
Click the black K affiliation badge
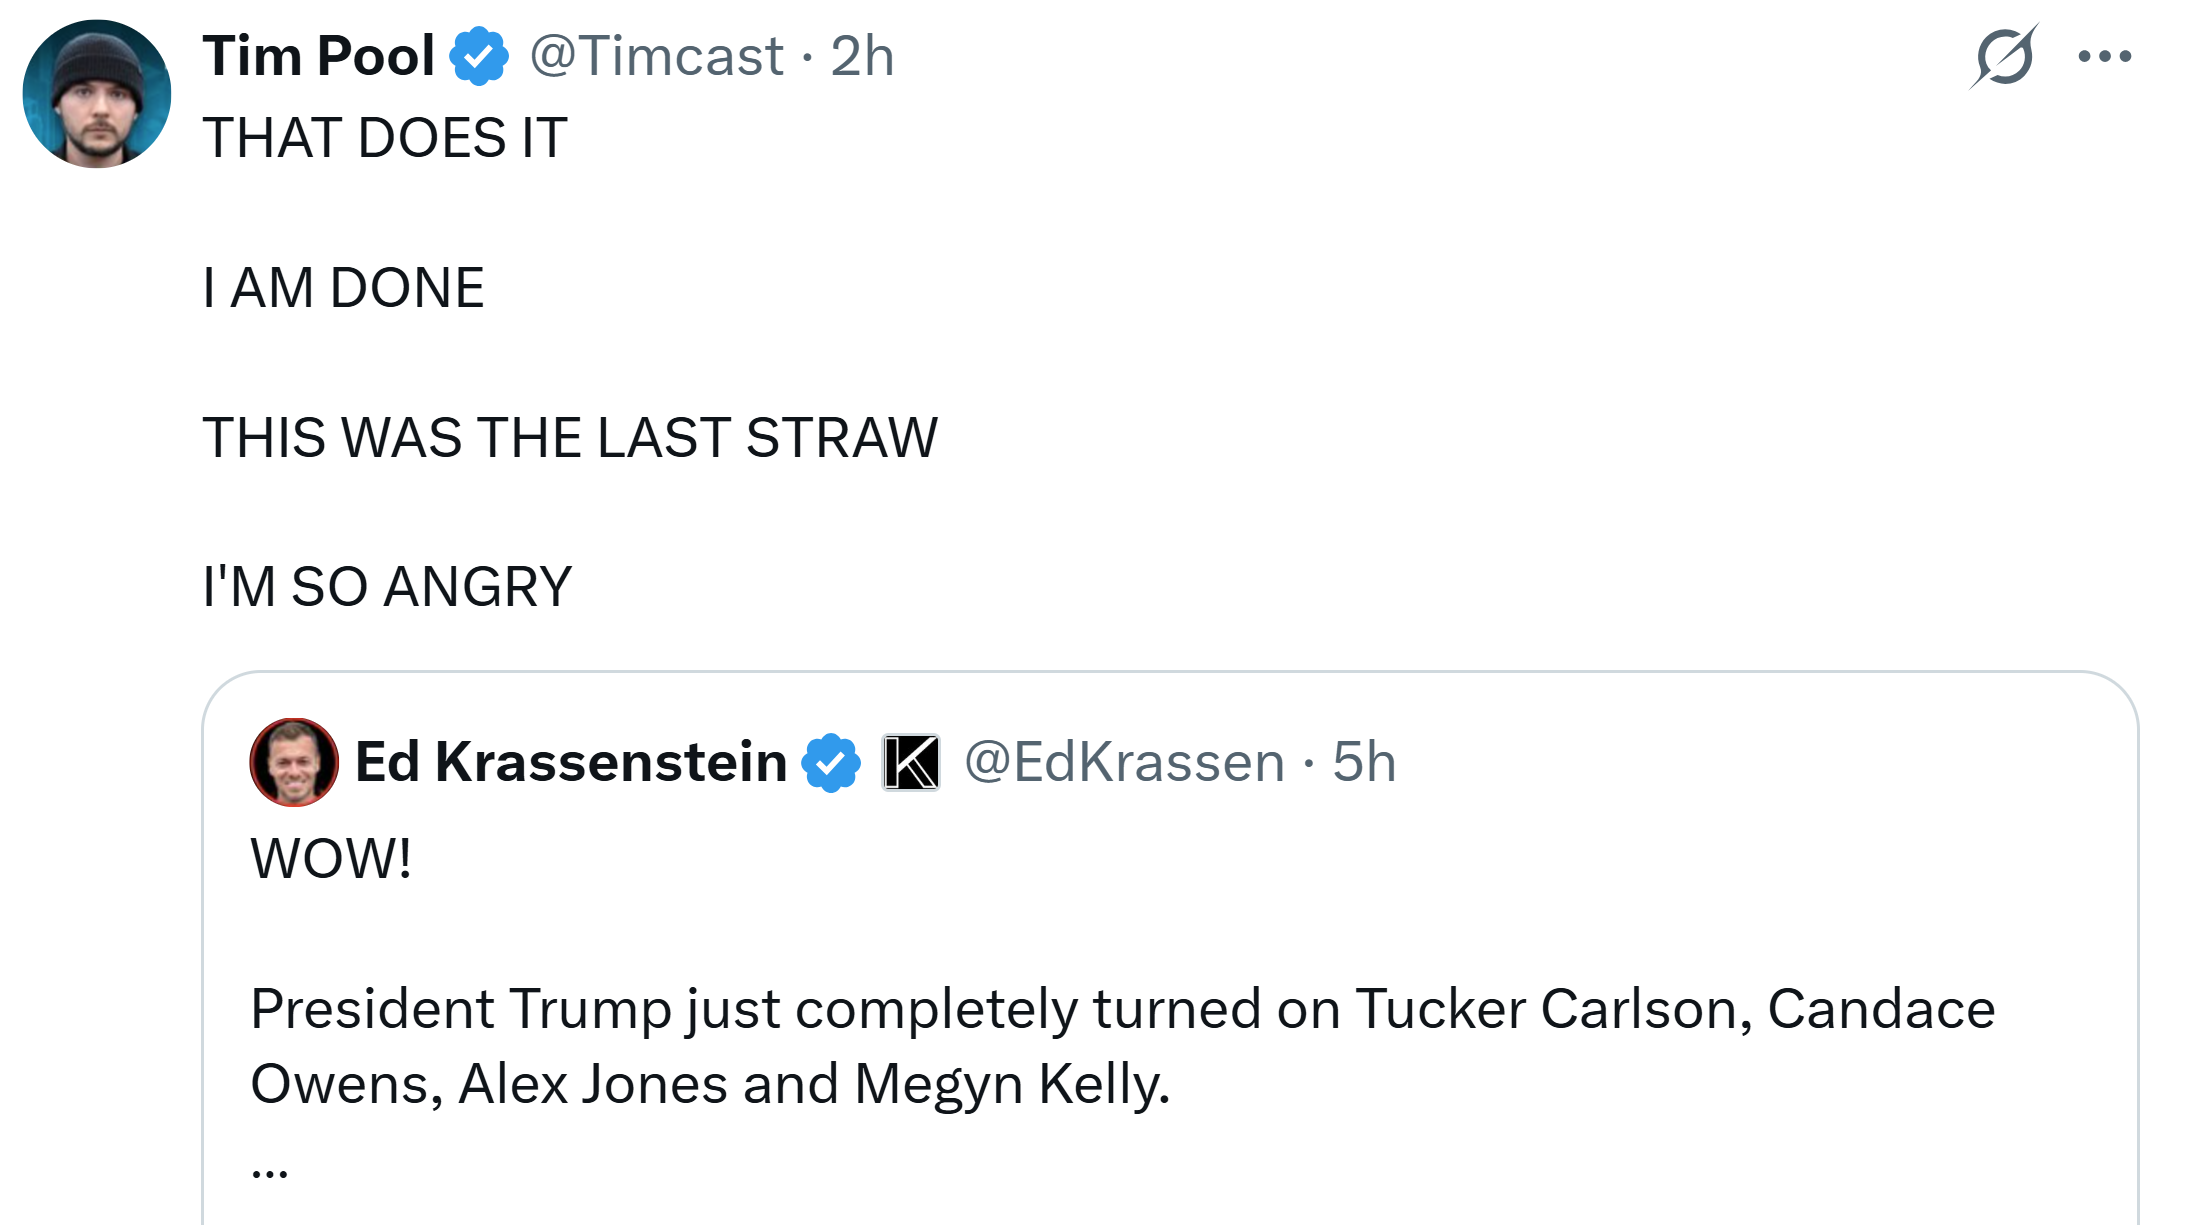pos(911,763)
